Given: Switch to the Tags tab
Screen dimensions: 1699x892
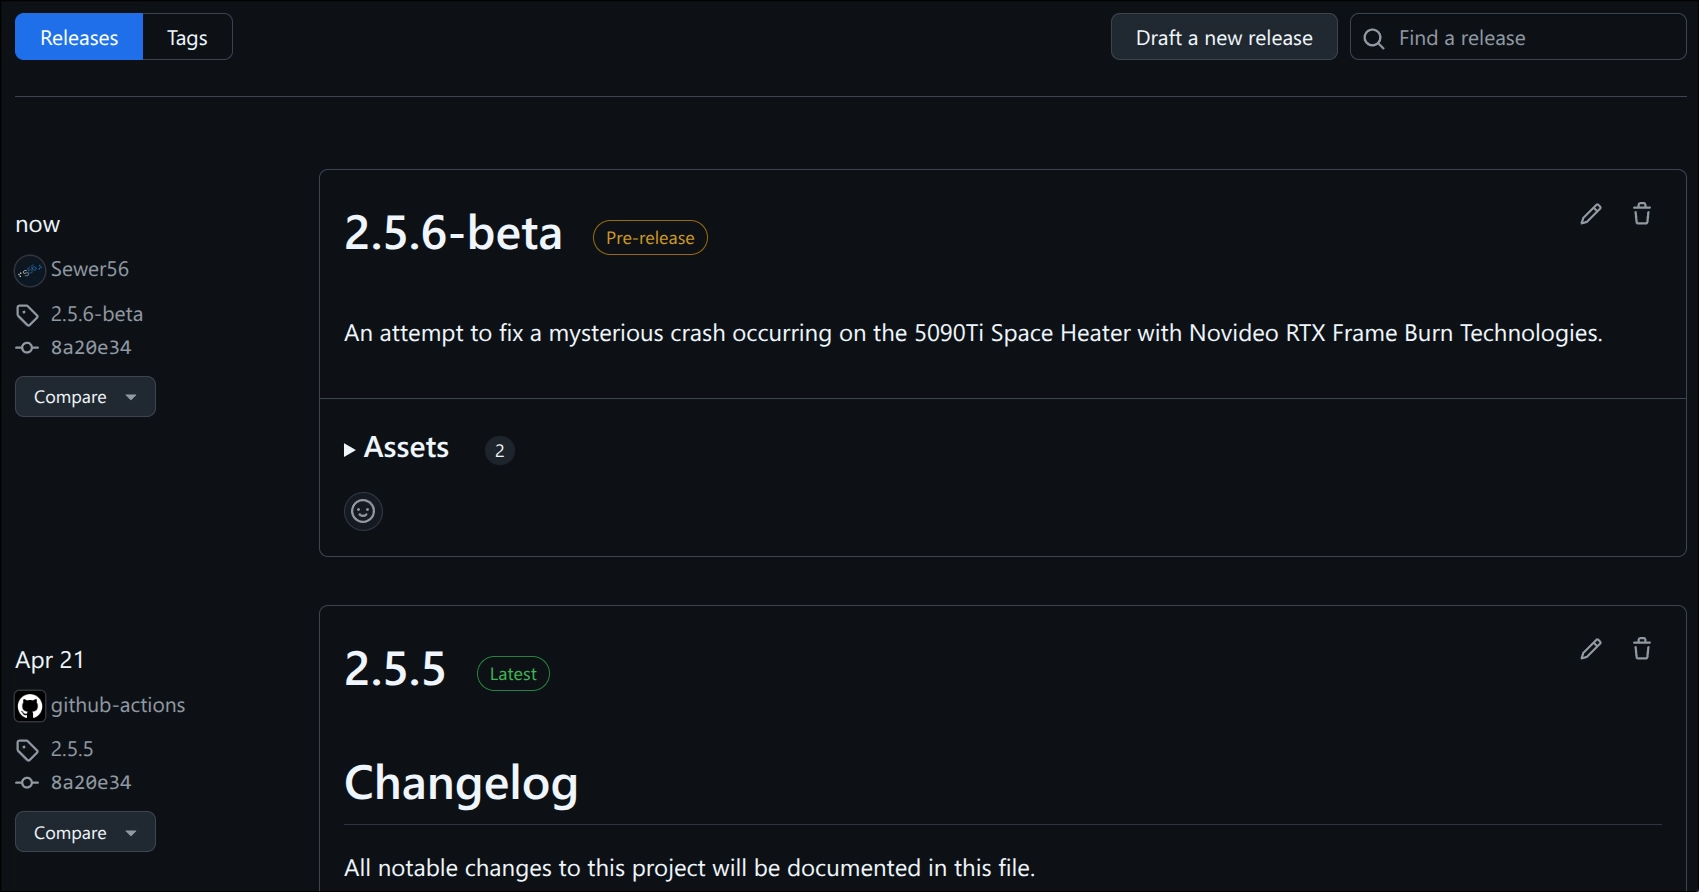Looking at the screenshot, I should [x=187, y=37].
